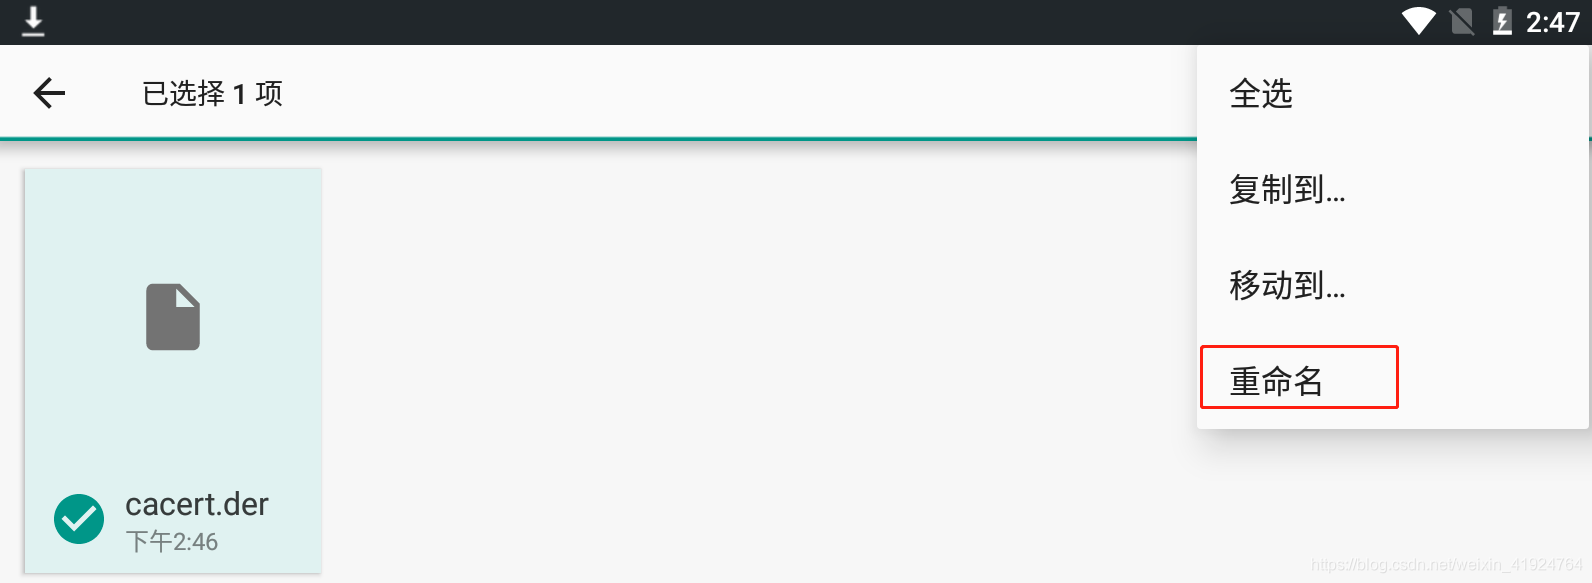Screen dimensions: 1592x583
Task: Dismiss the menu by clicking empty file area
Action: [750, 360]
